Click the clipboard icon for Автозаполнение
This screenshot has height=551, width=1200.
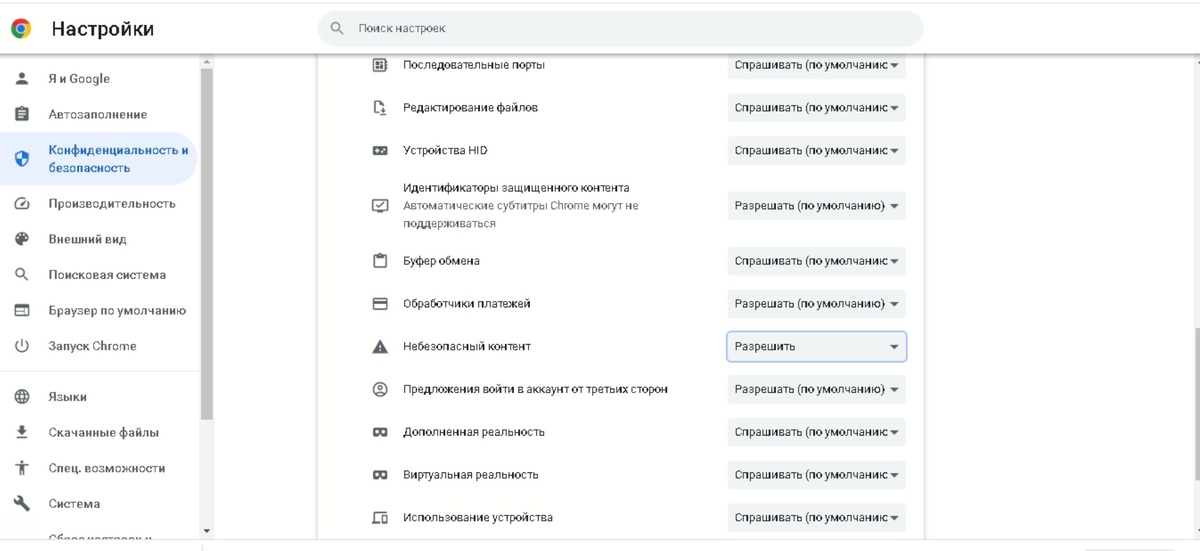click(22, 114)
